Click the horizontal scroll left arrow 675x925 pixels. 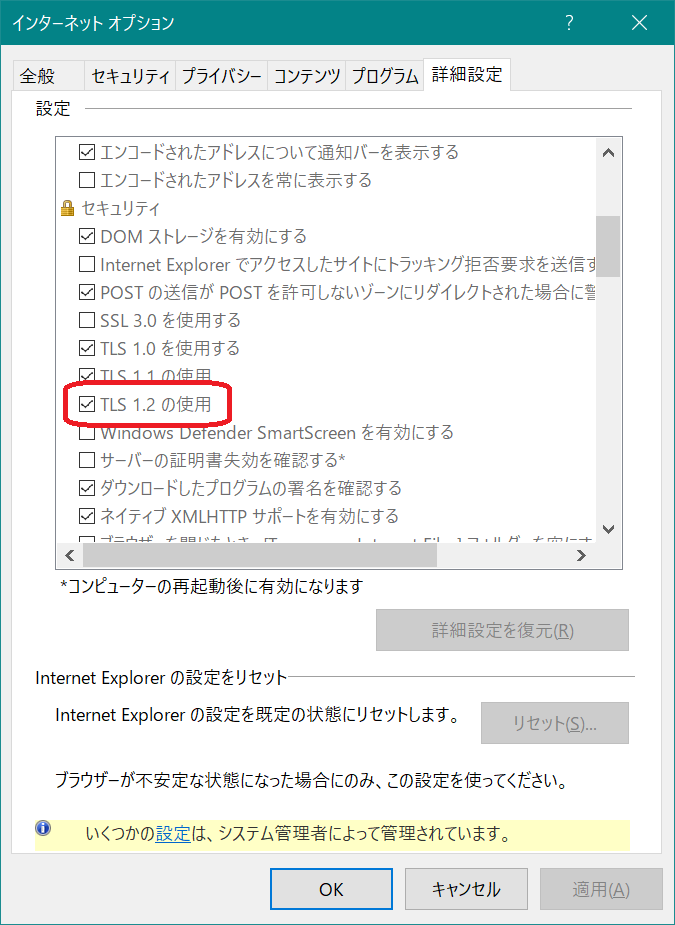pyautogui.click(x=70, y=555)
